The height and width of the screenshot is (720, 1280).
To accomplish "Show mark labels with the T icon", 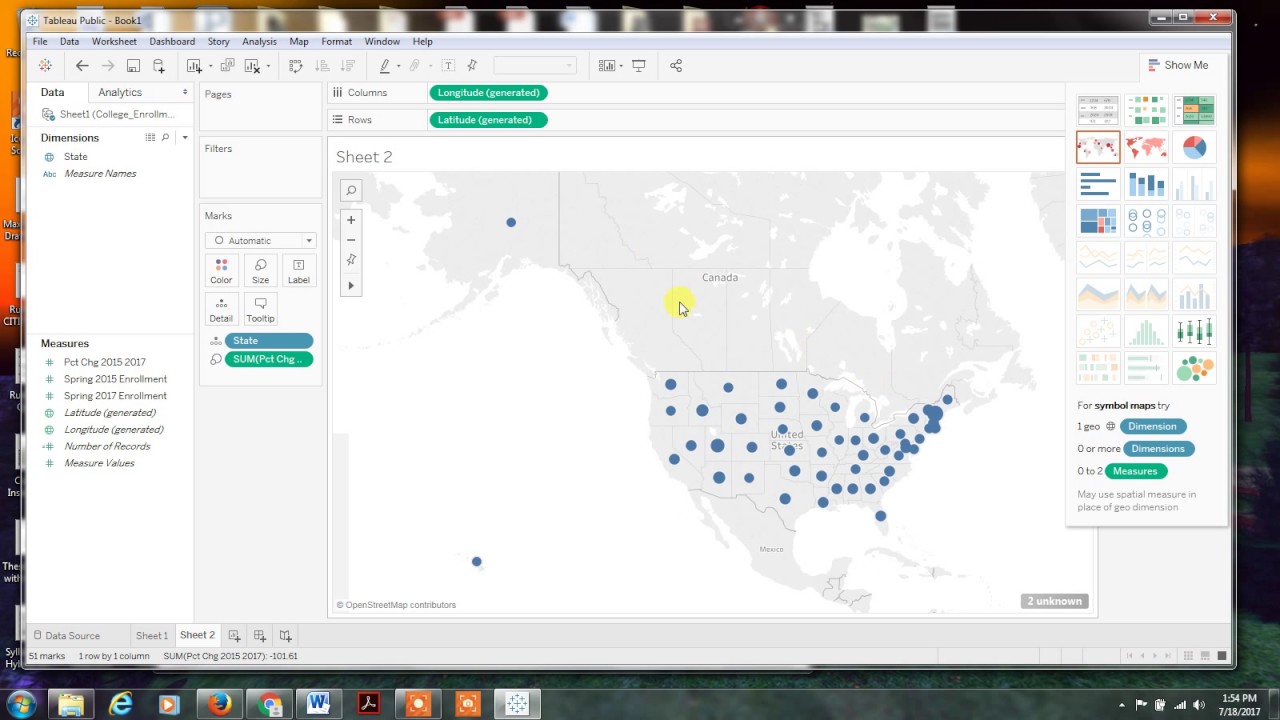I will point(448,66).
